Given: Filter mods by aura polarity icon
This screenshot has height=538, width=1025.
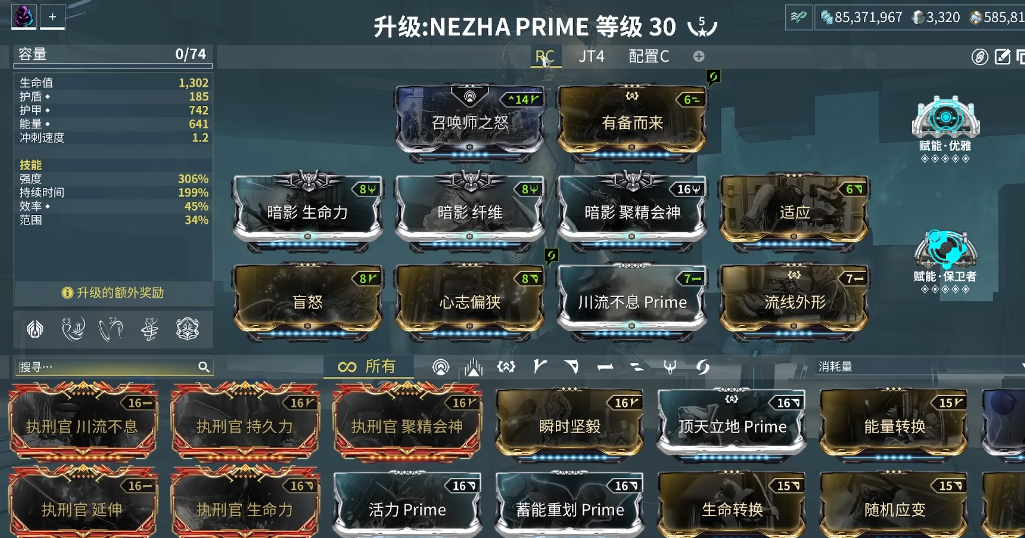Looking at the screenshot, I should coord(441,367).
